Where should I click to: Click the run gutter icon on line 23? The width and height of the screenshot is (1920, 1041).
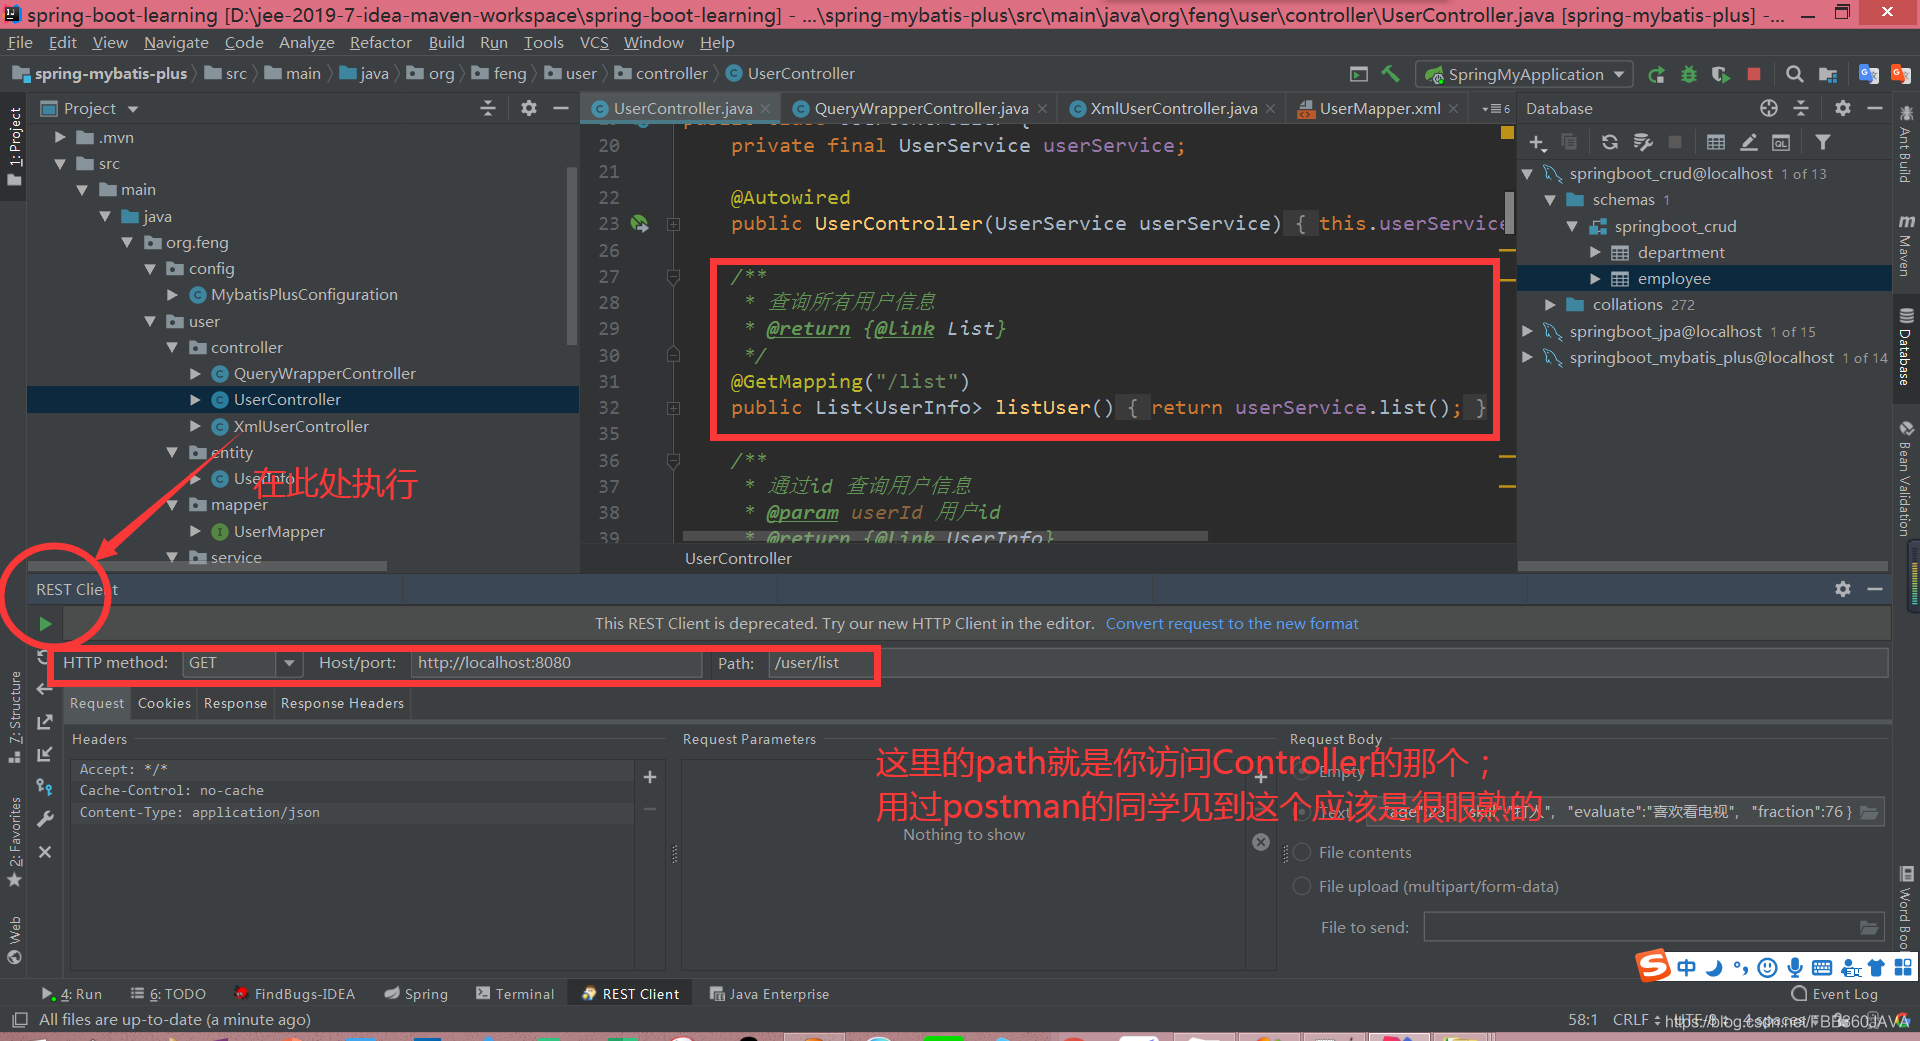pyautogui.click(x=639, y=224)
